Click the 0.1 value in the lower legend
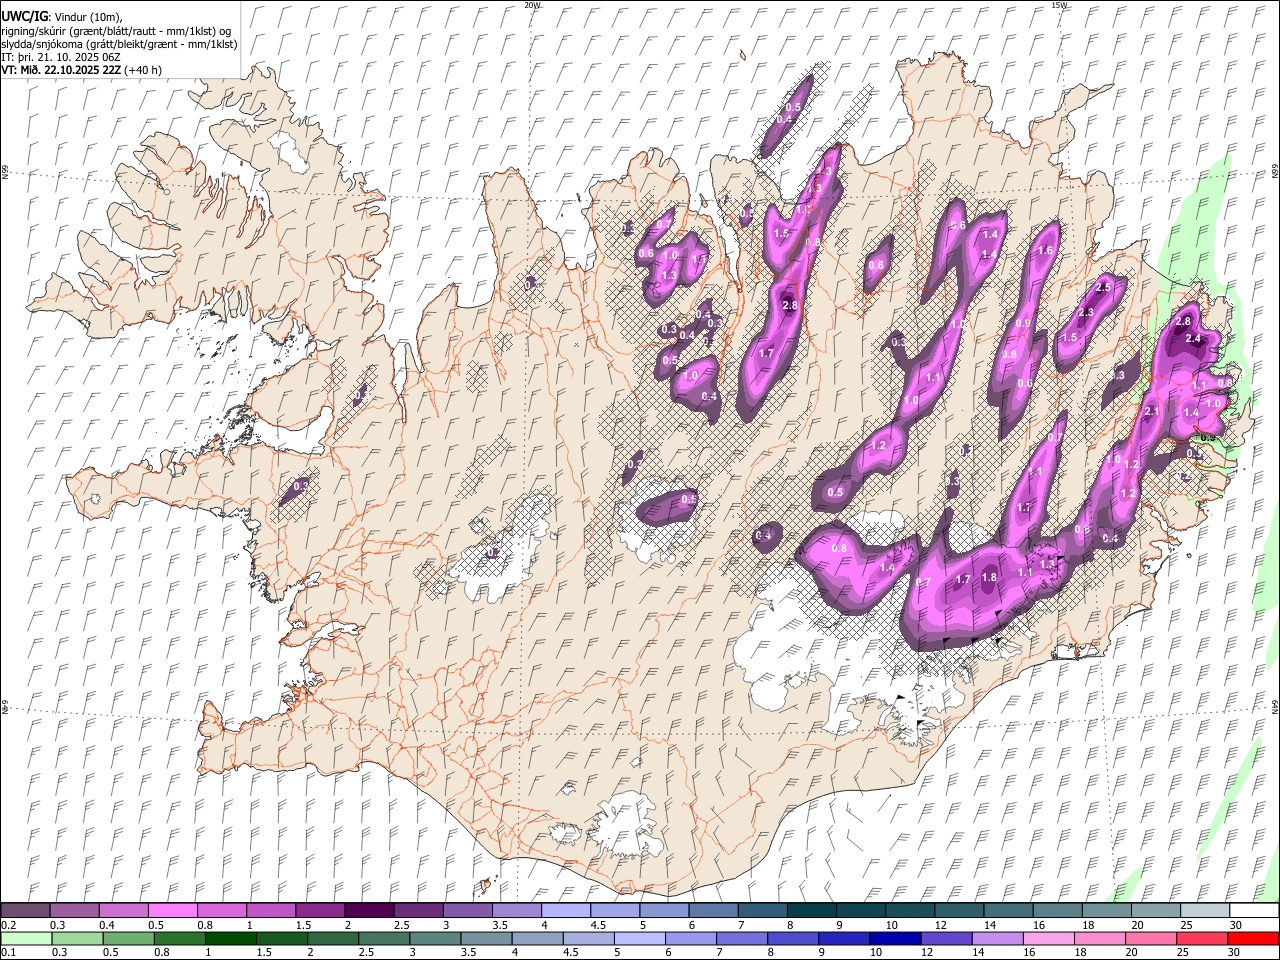This screenshot has width=1280, height=960. [x=9, y=952]
